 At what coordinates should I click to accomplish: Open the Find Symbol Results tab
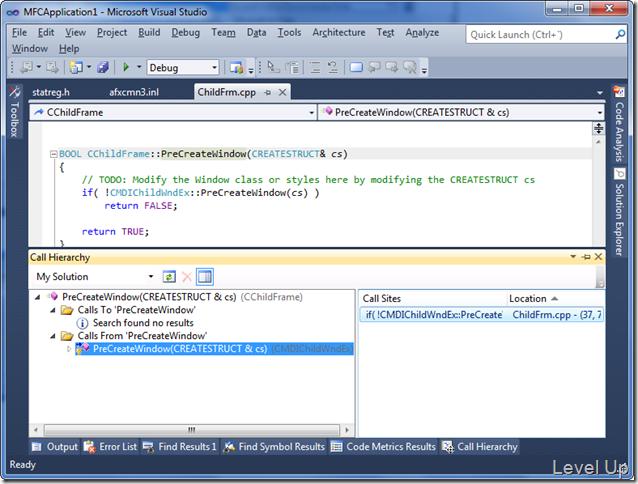pyautogui.click(x=274, y=447)
